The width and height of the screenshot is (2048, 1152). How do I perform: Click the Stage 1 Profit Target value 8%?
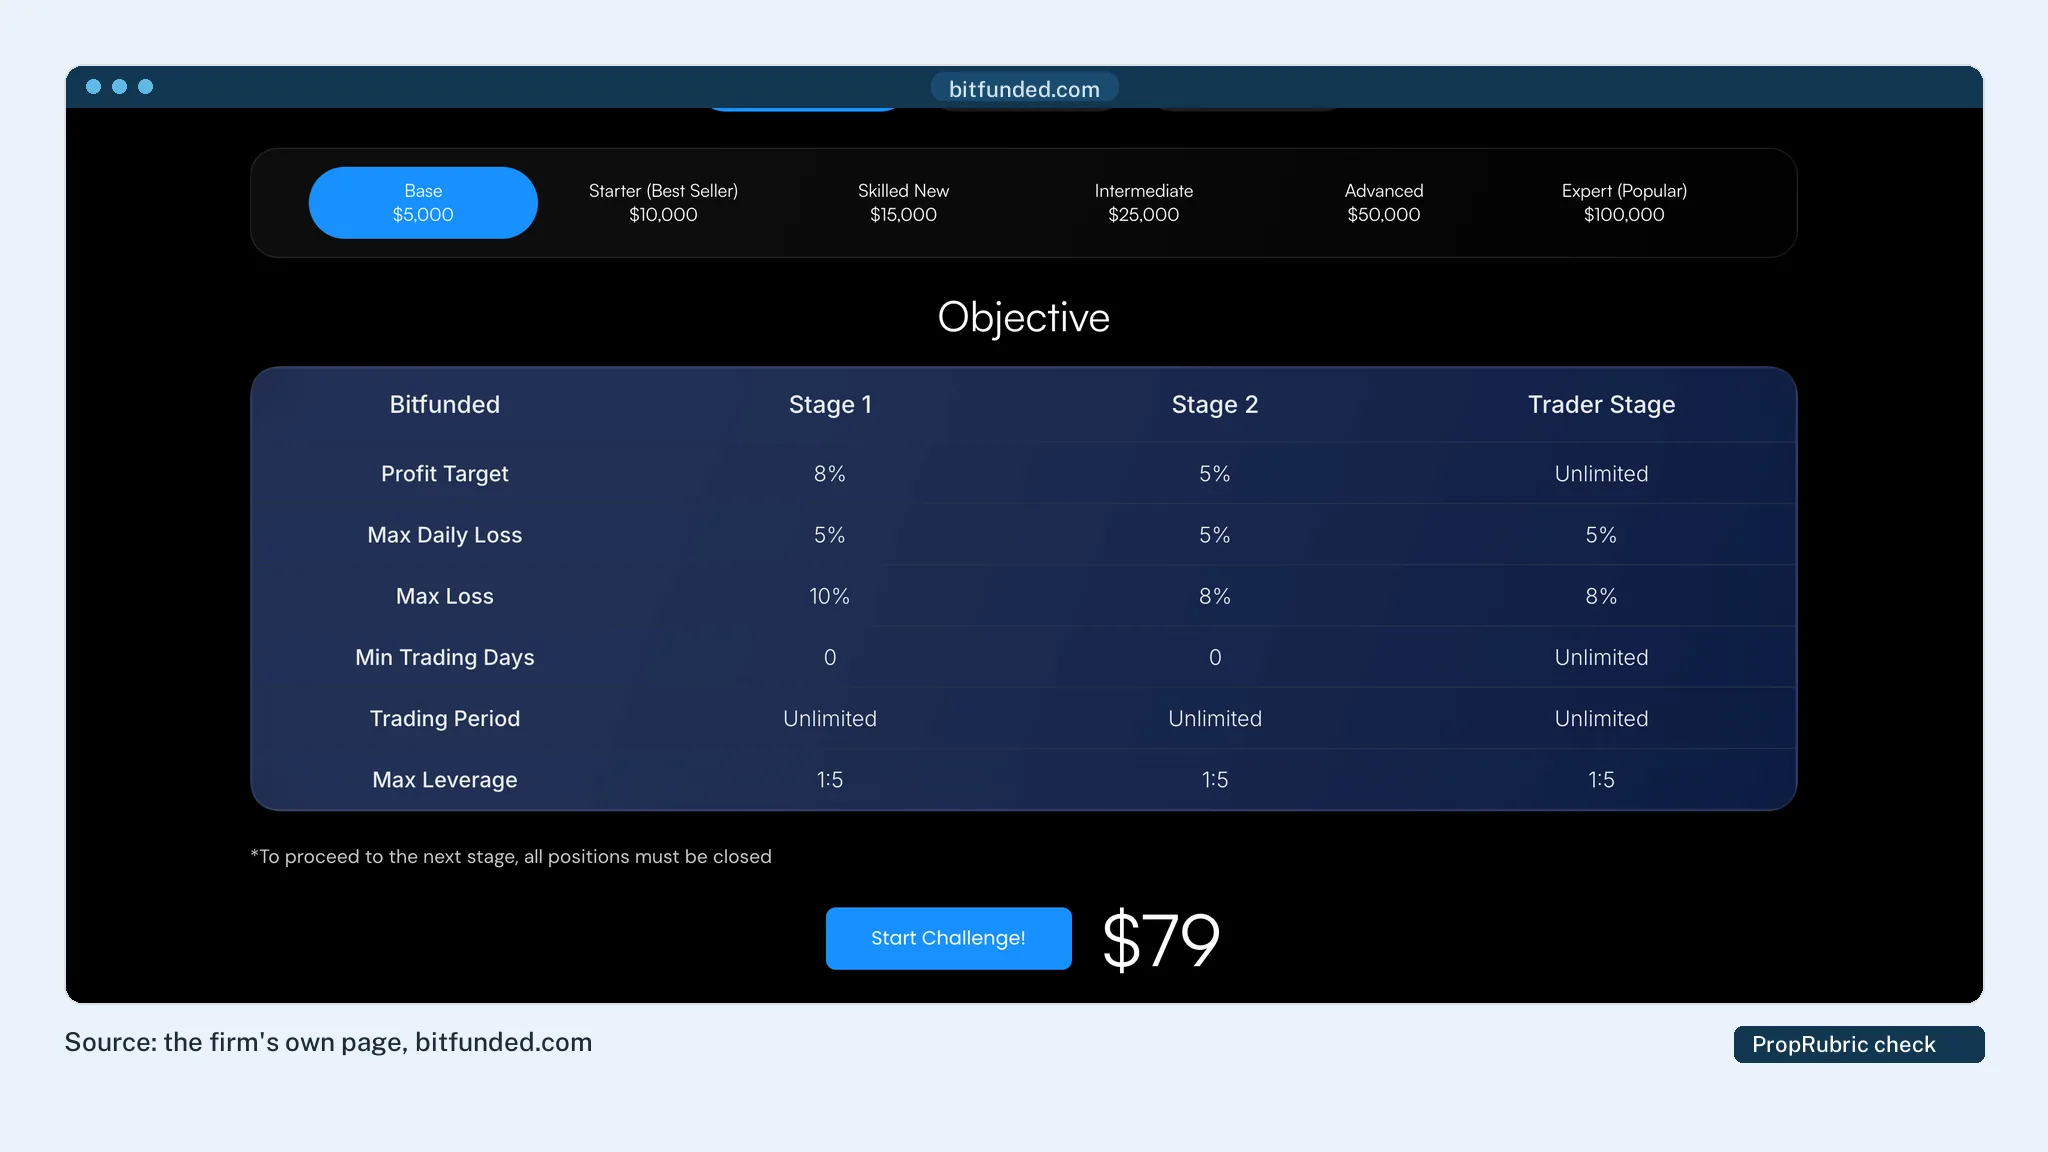(830, 474)
